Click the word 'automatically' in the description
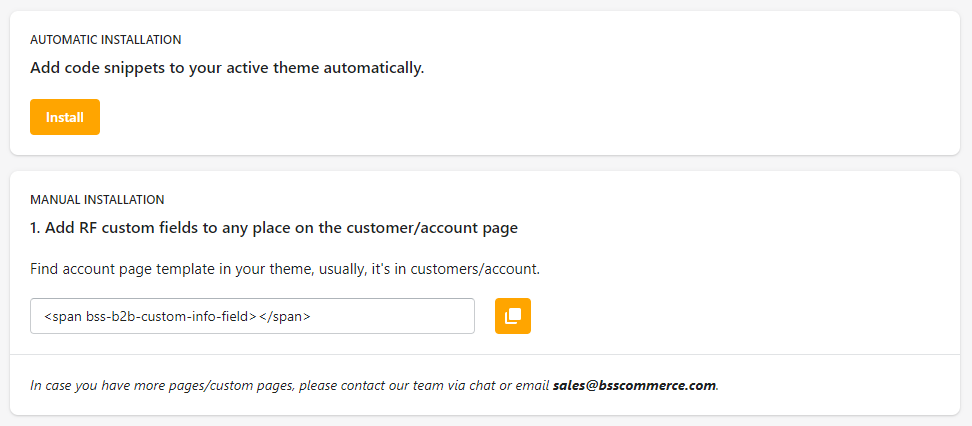972x426 pixels. click(x=376, y=69)
